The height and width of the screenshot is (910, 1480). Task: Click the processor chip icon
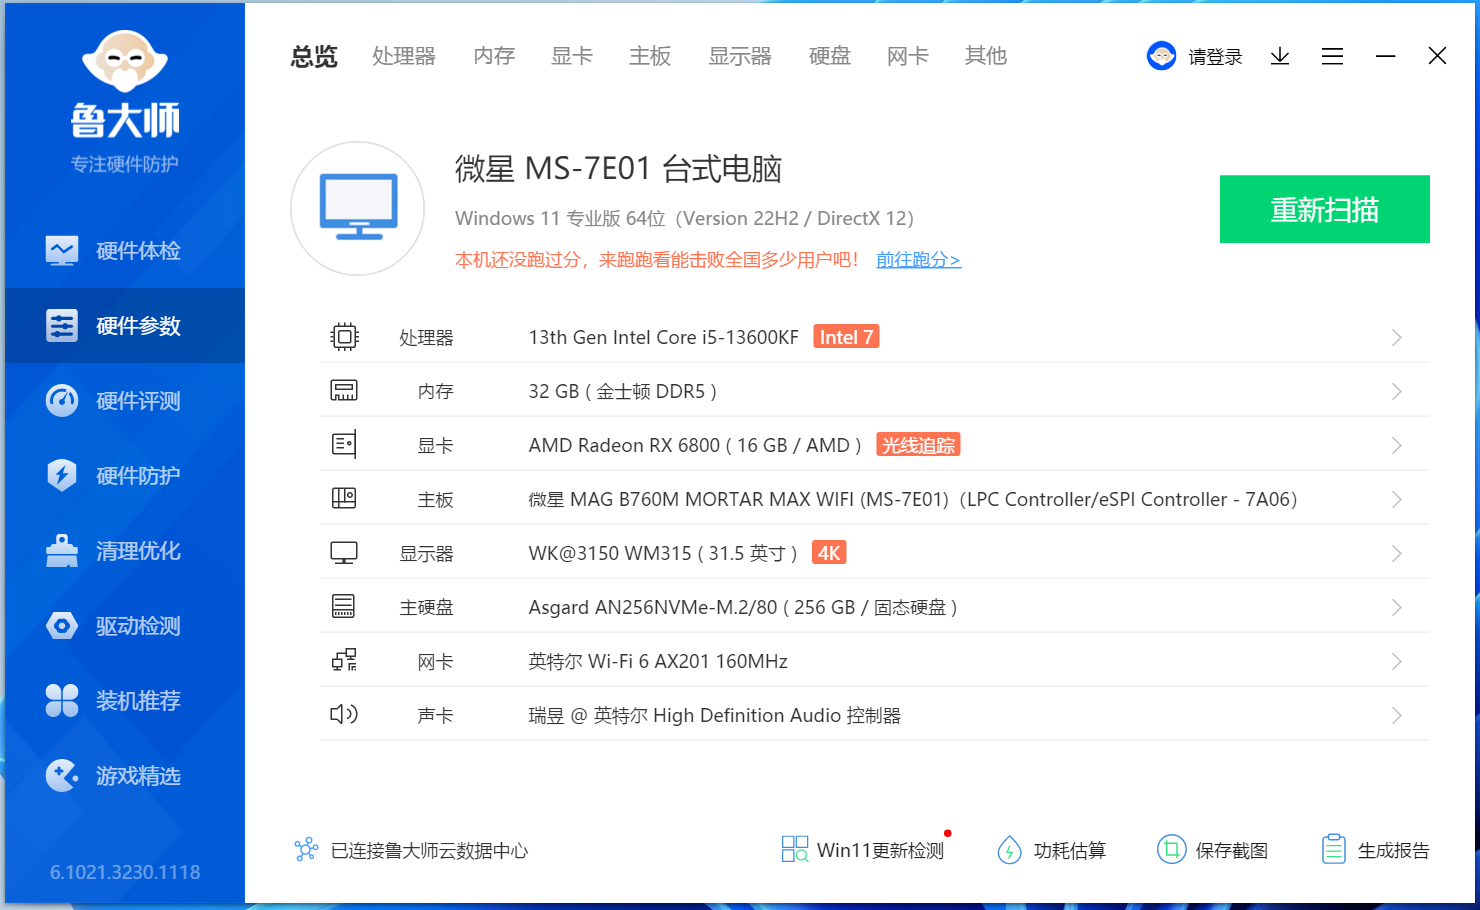(344, 337)
